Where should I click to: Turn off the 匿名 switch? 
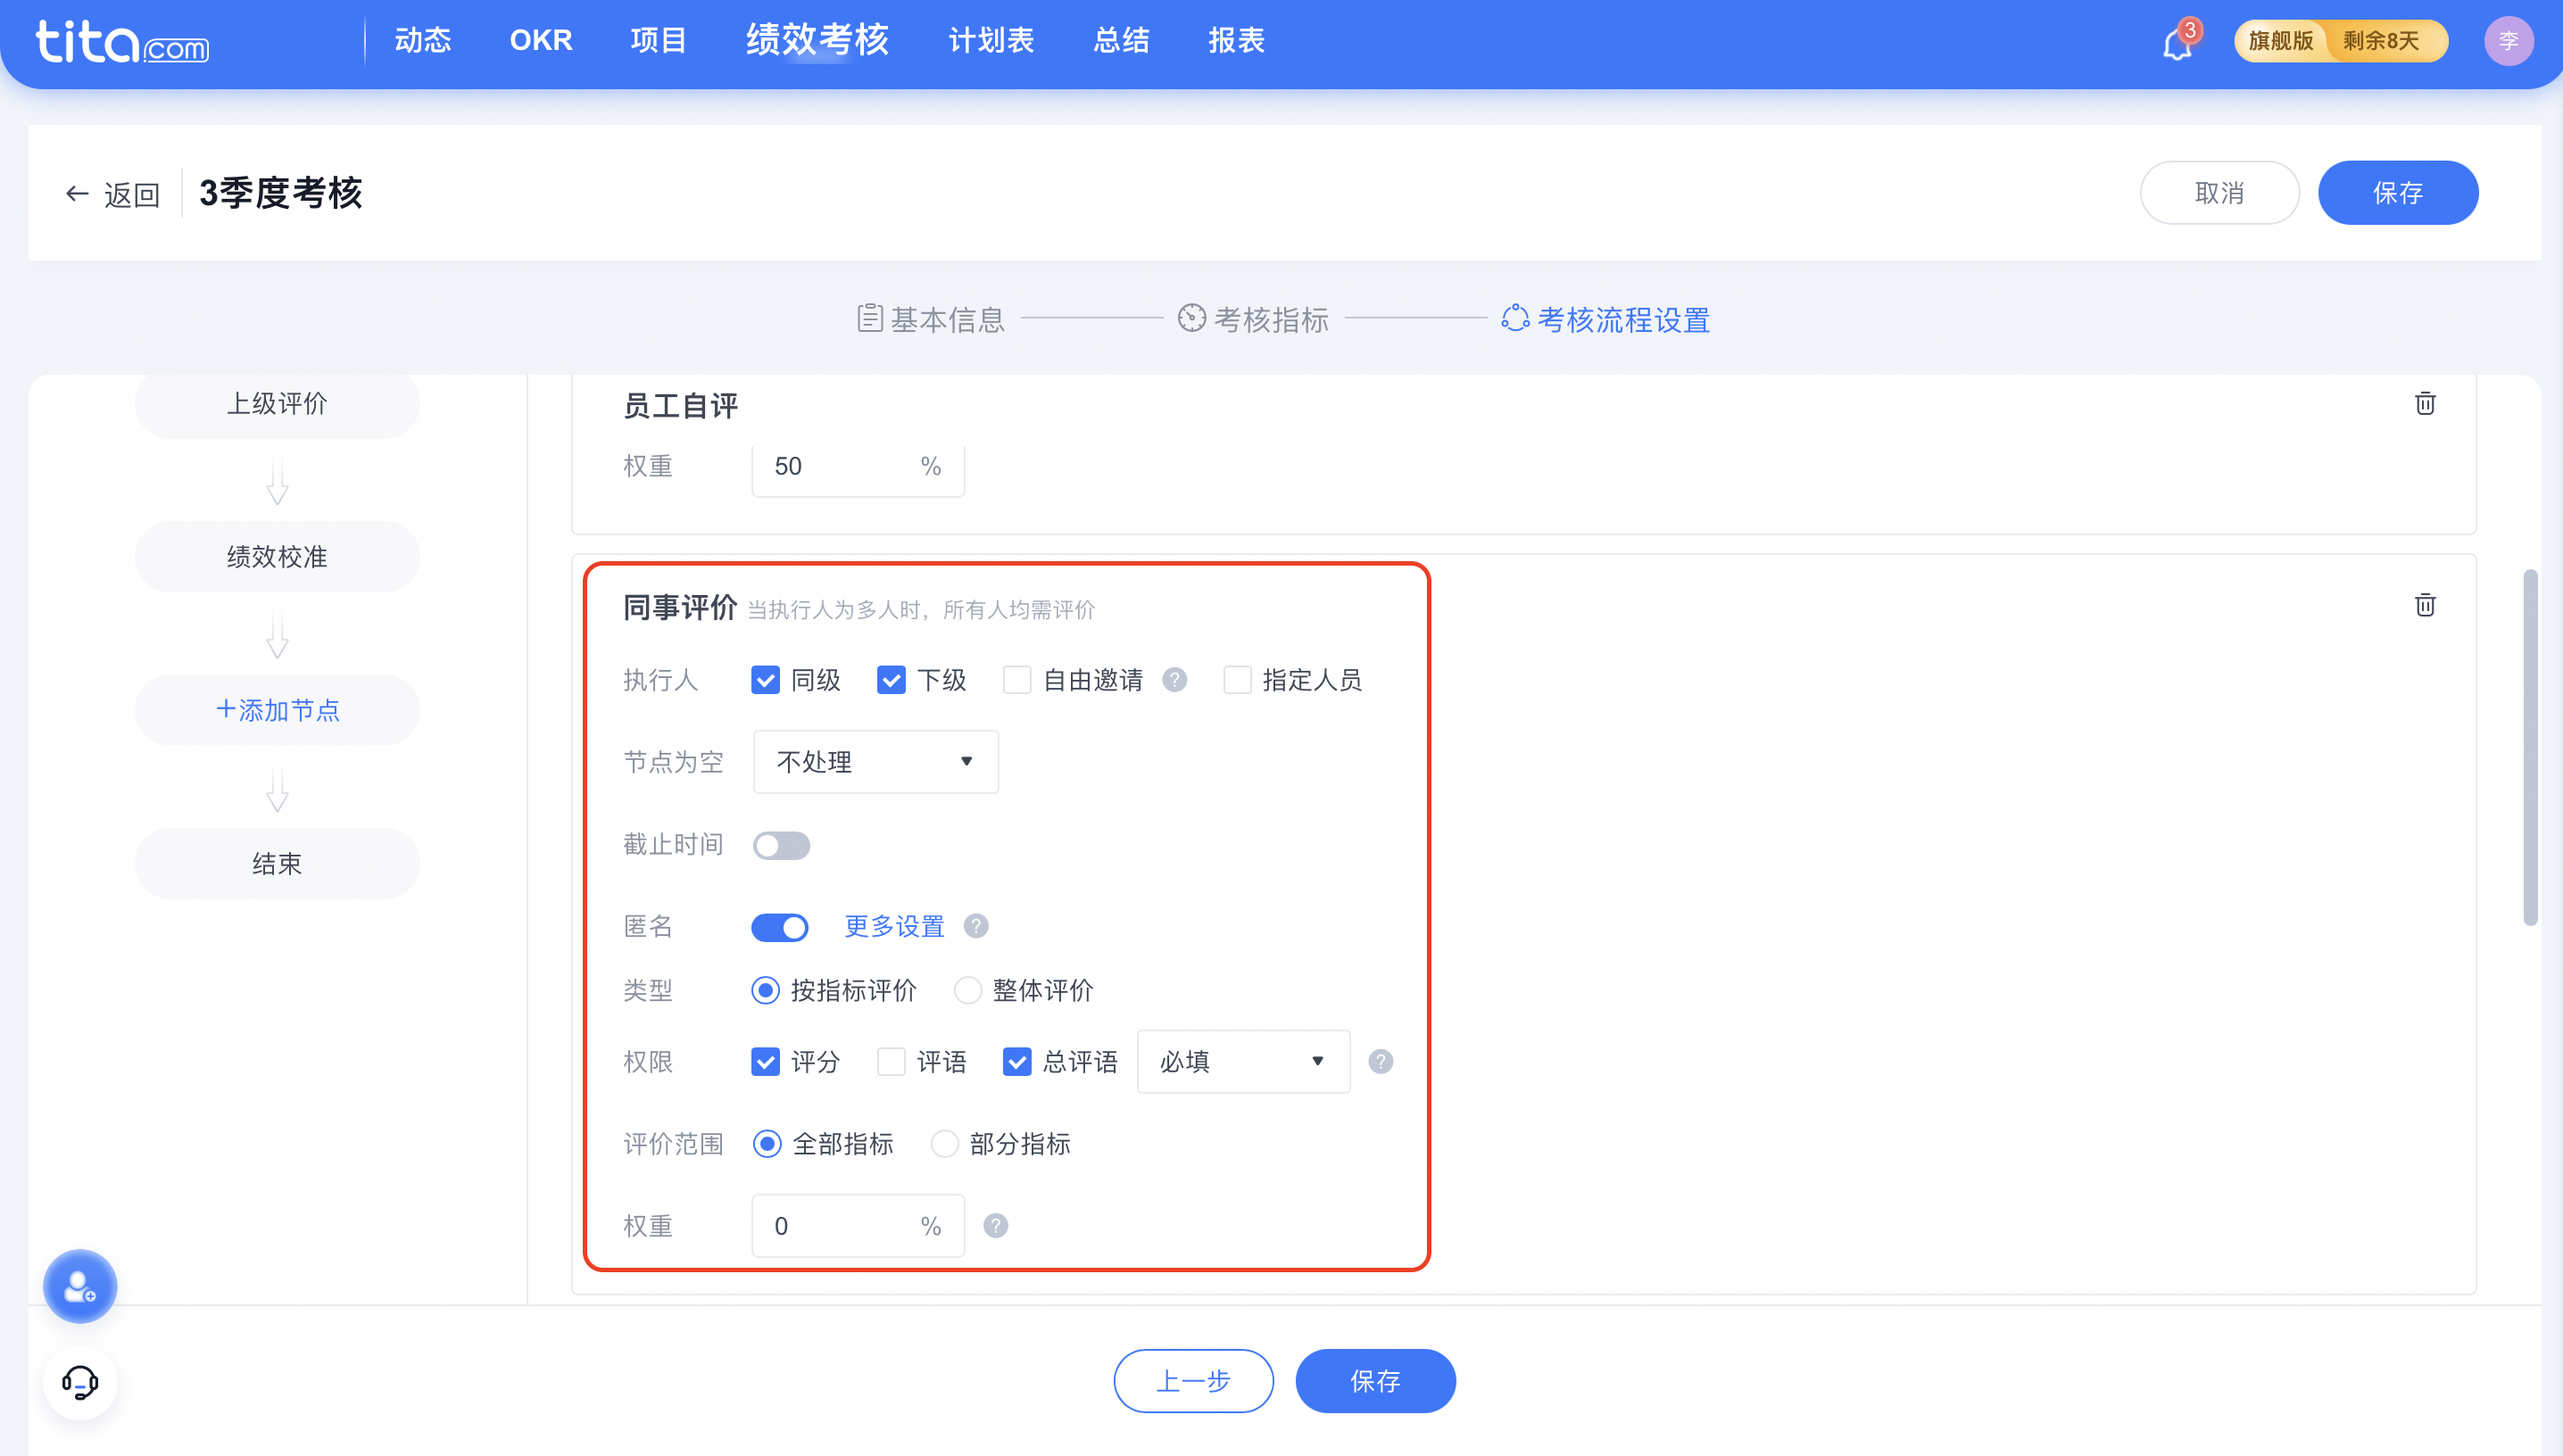(x=780, y=927)
